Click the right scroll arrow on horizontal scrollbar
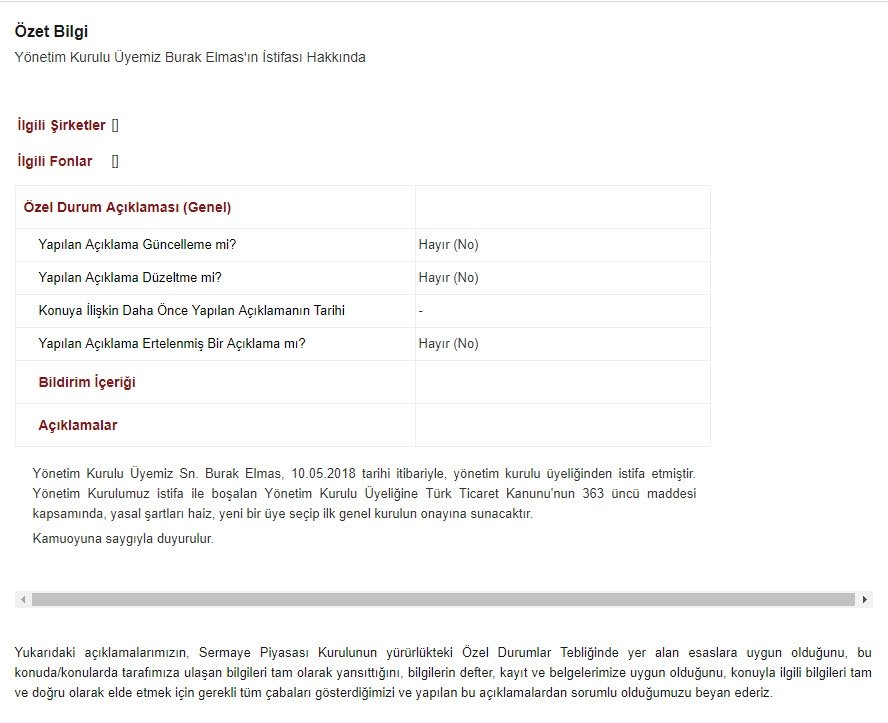The height and width of the screenshot is (723, 888). tap(864, 600)
